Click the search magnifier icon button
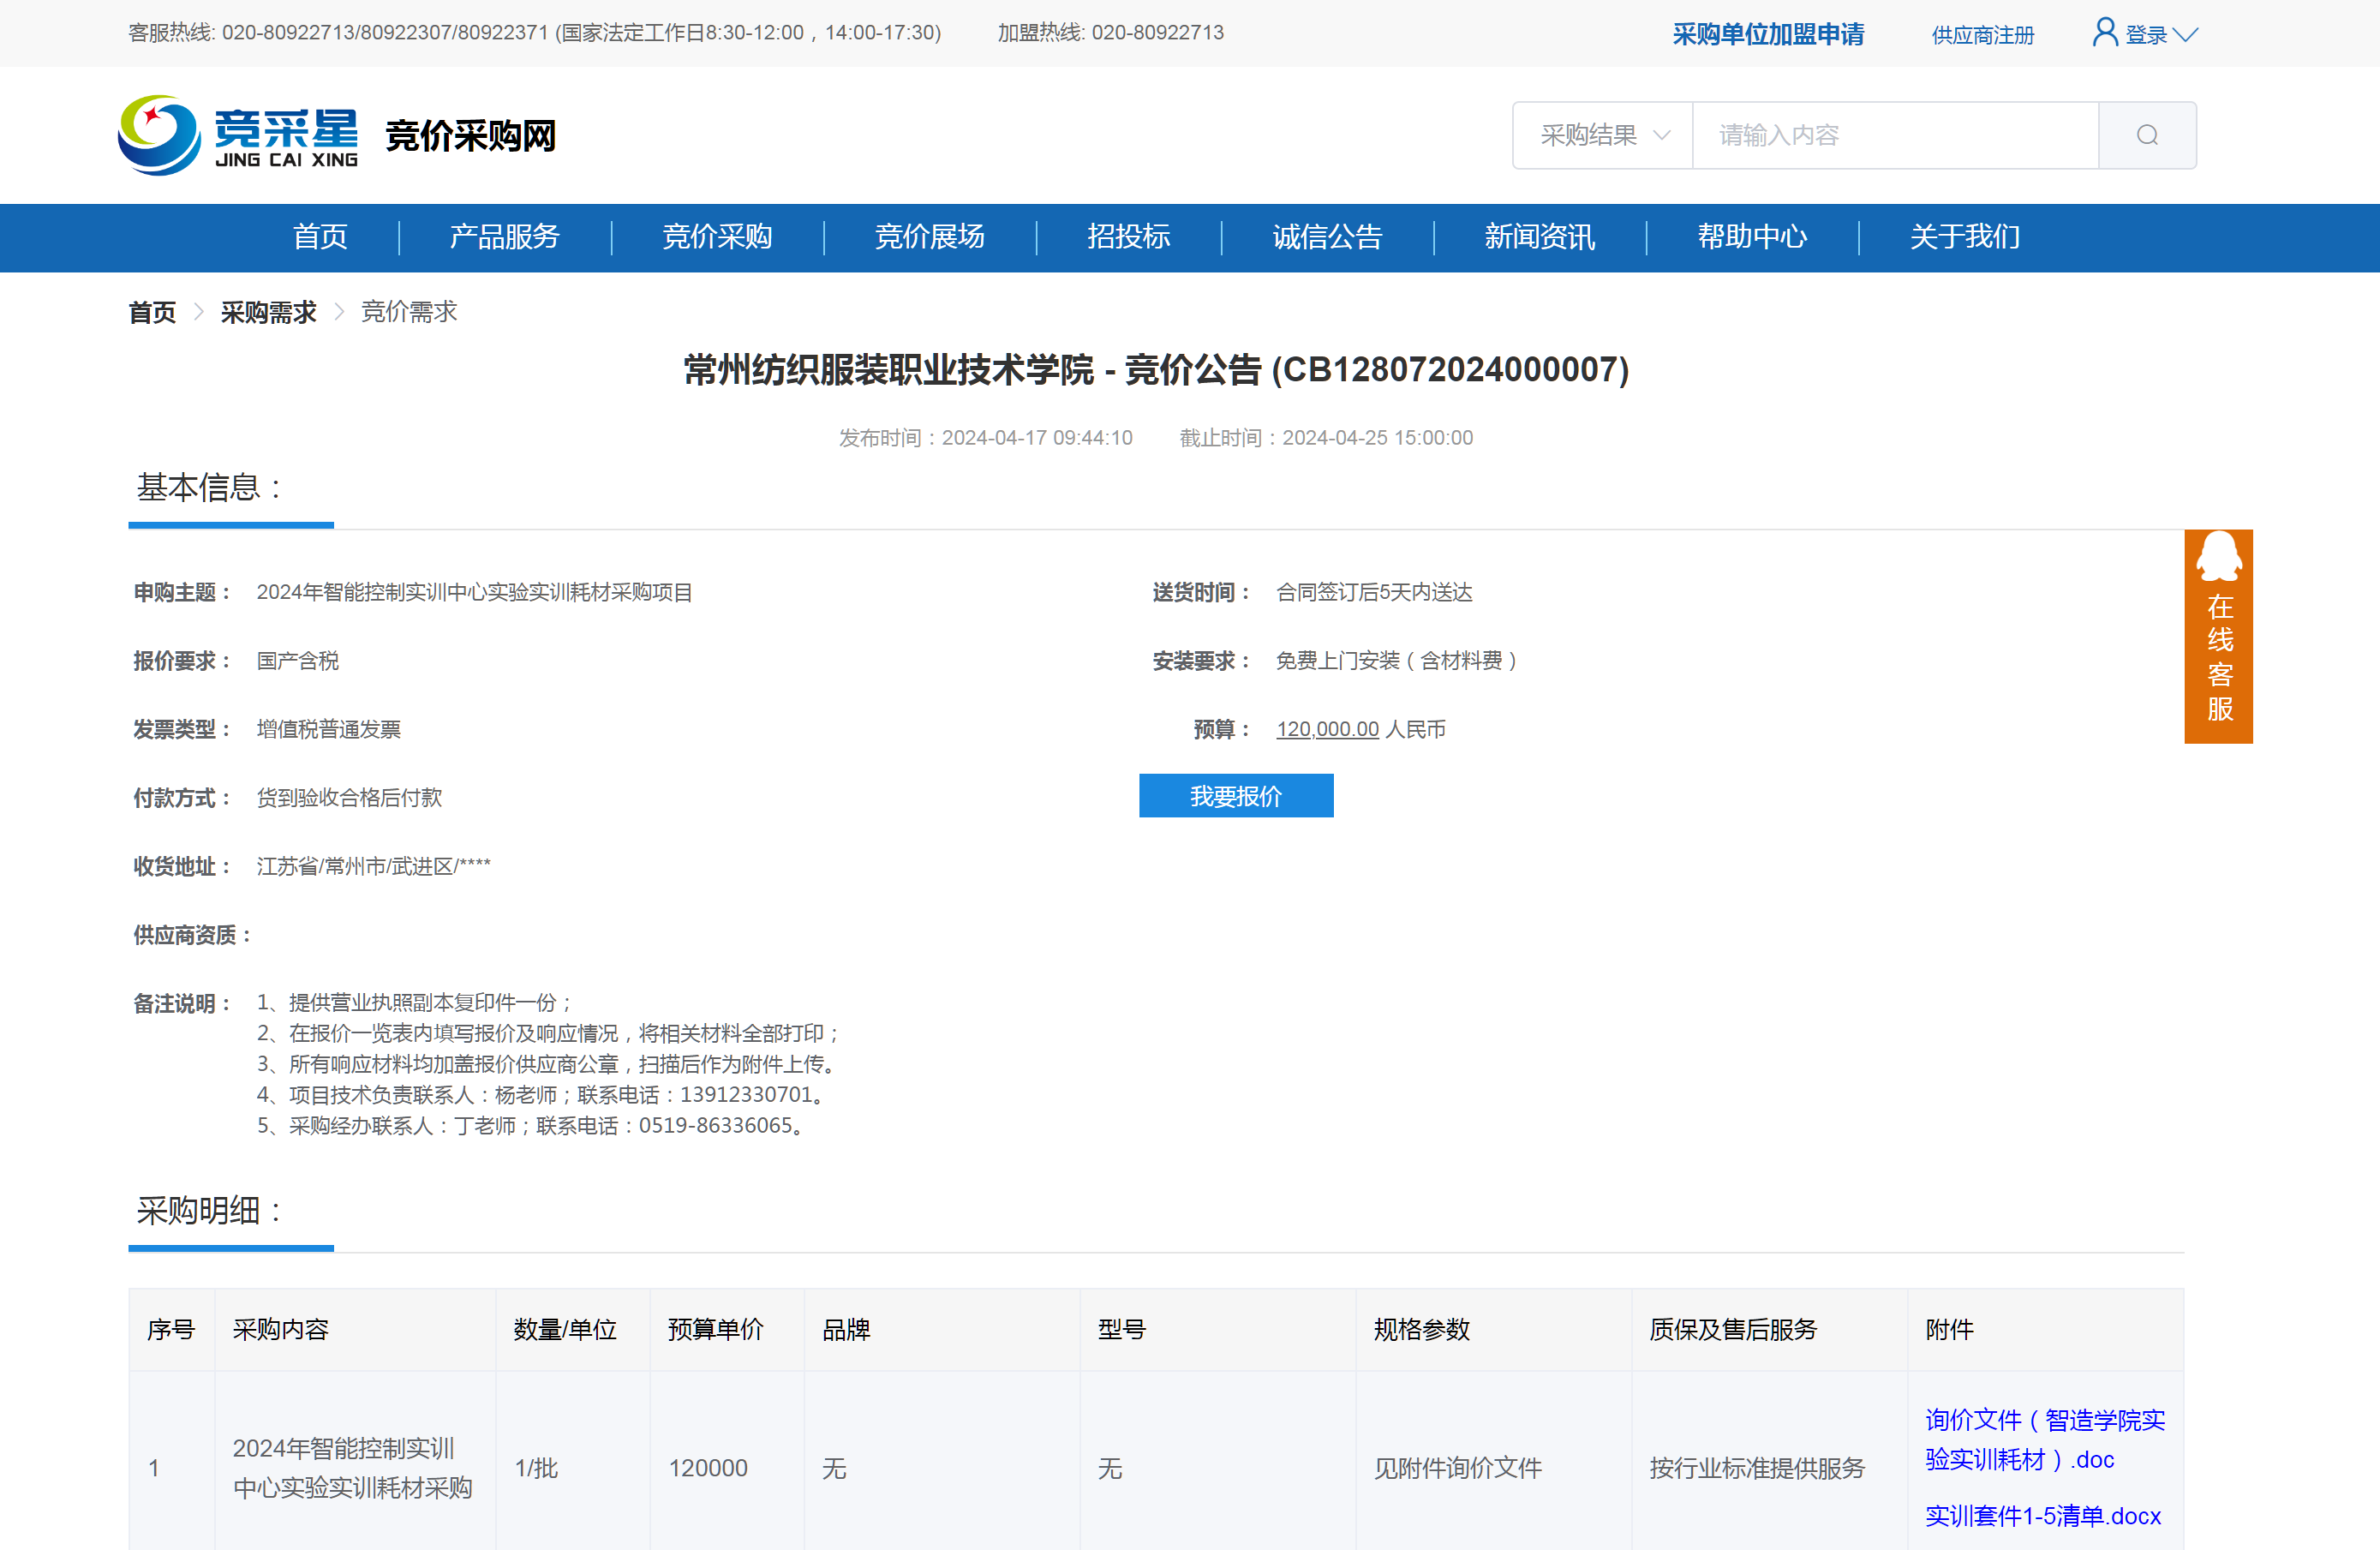 [x=2146, y=135]
